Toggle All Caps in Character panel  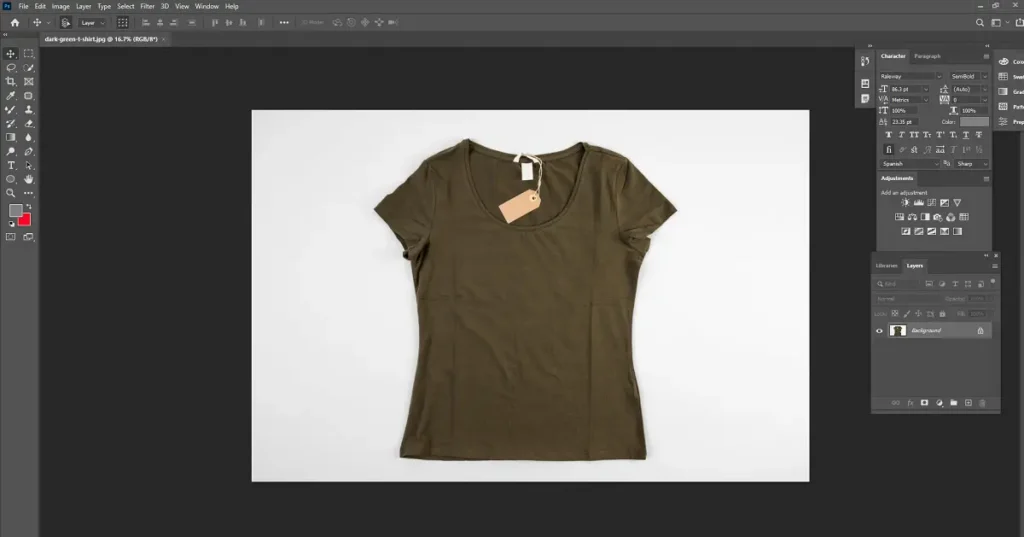coord(914,135)
